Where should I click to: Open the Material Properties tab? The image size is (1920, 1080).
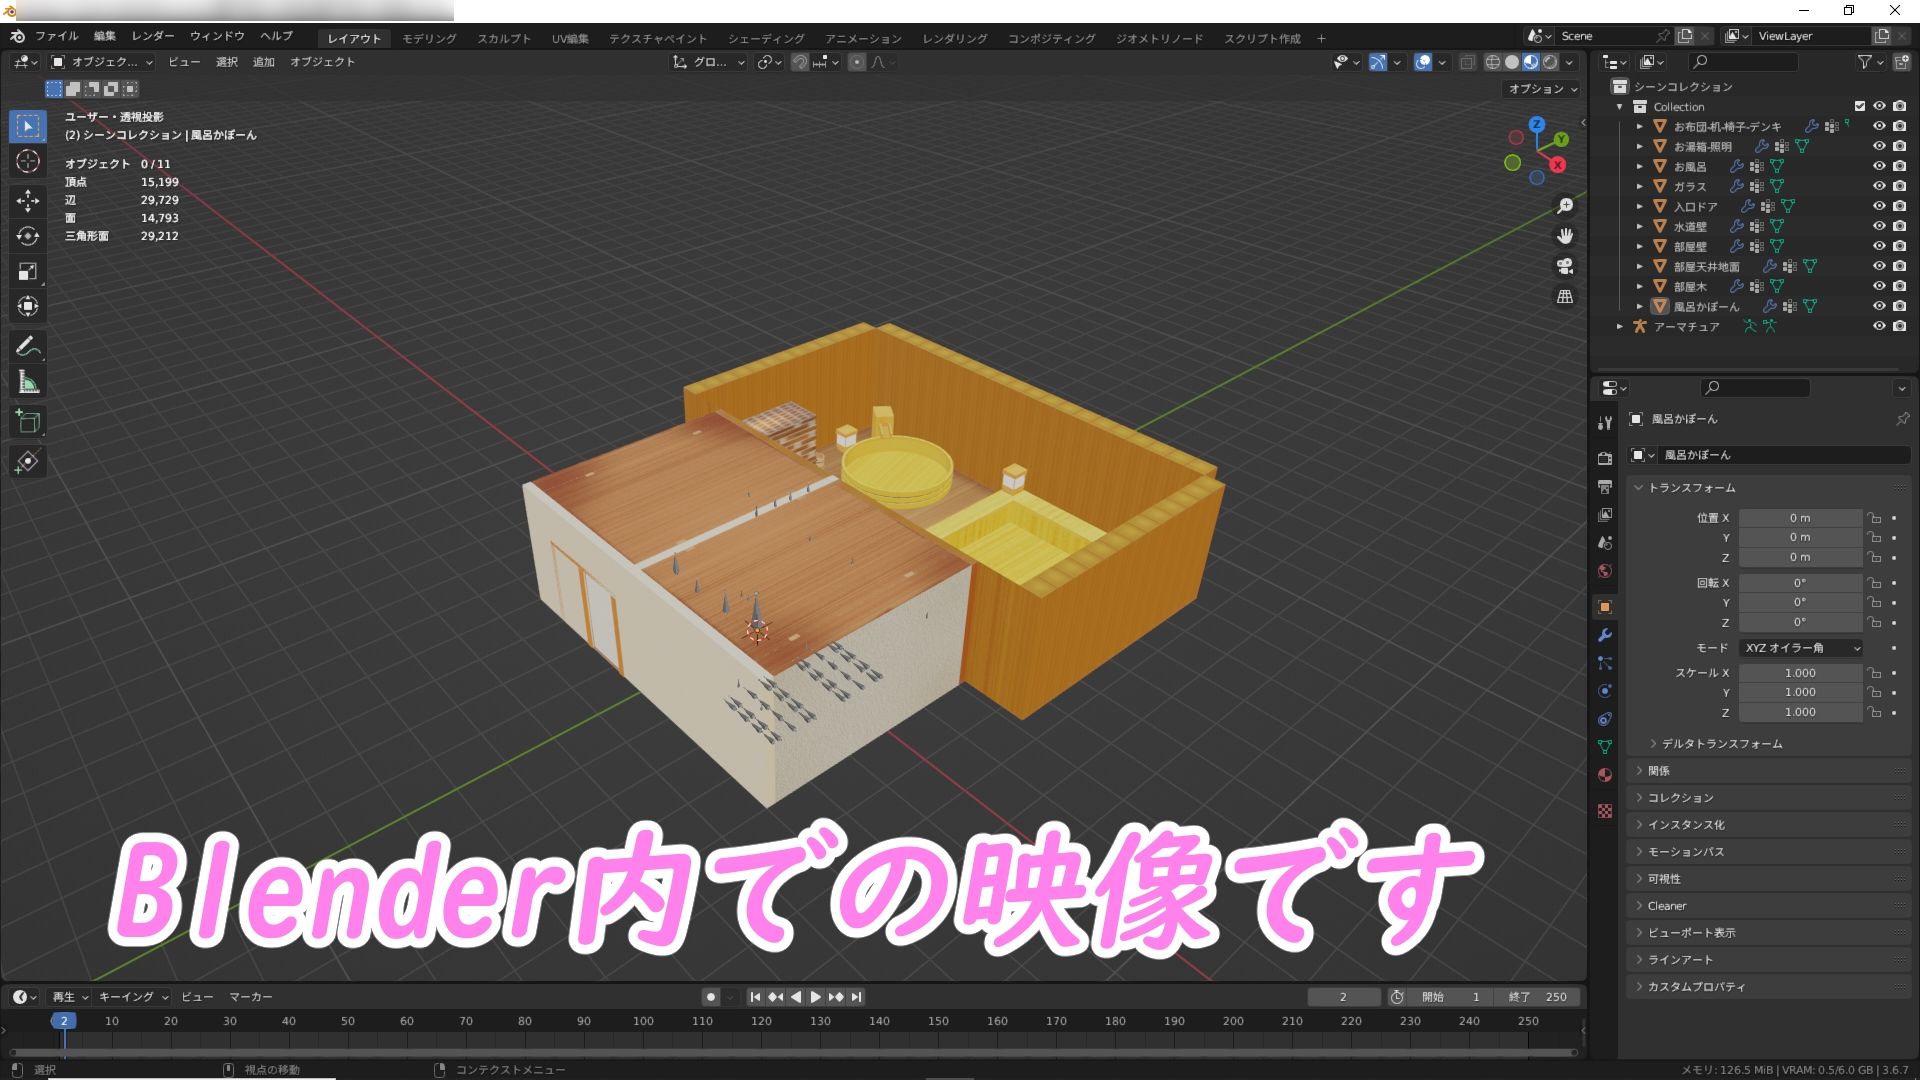coord(1605,774)
